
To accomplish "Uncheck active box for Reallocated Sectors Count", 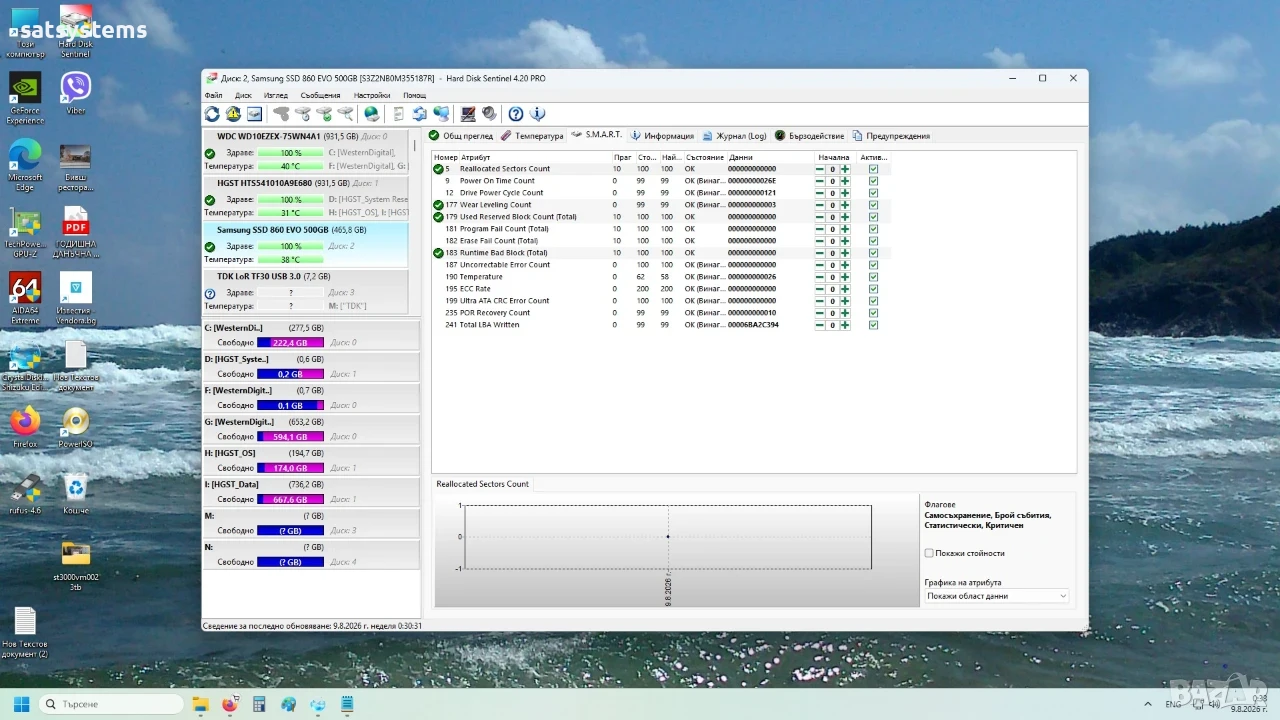I will pyautogui.click(x=874, y=169).
